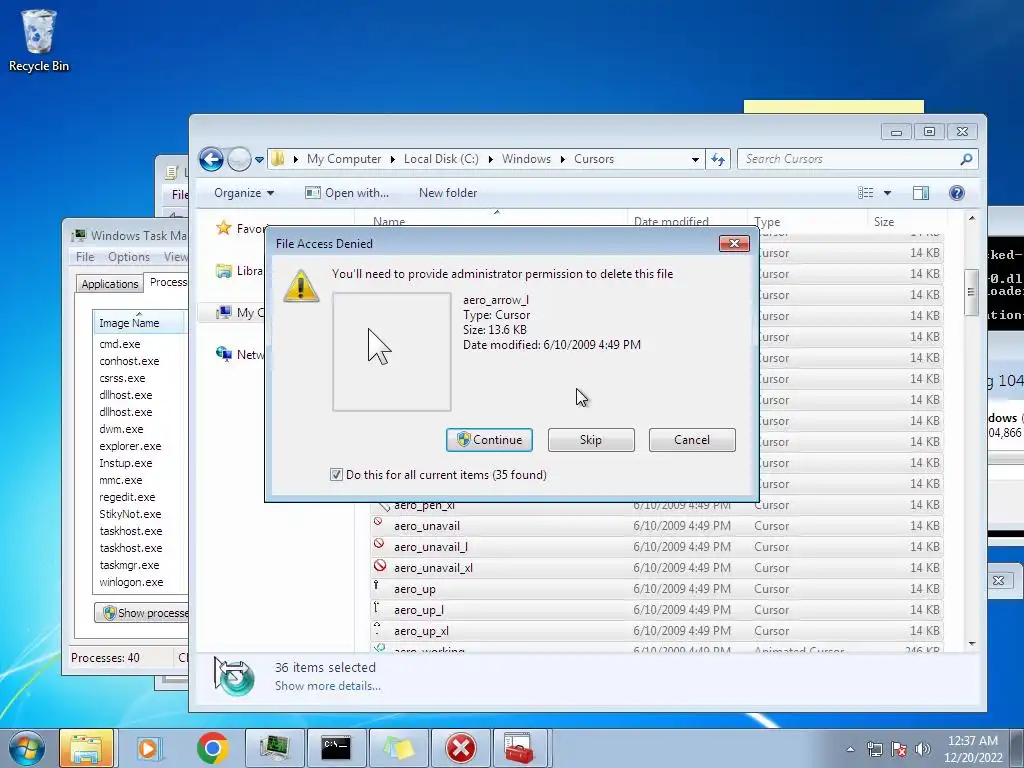Switch to Task Manager Processes tab
1024x768 pixels.
[x=168, y=281]
